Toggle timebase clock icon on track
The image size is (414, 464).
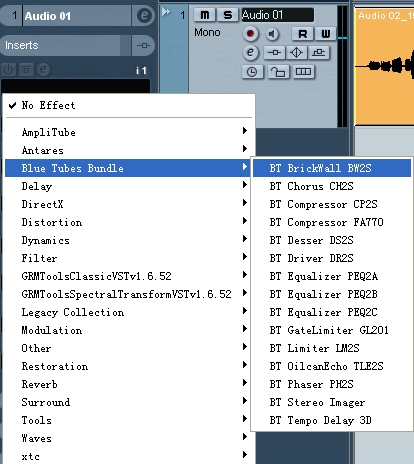click(252, 72)
